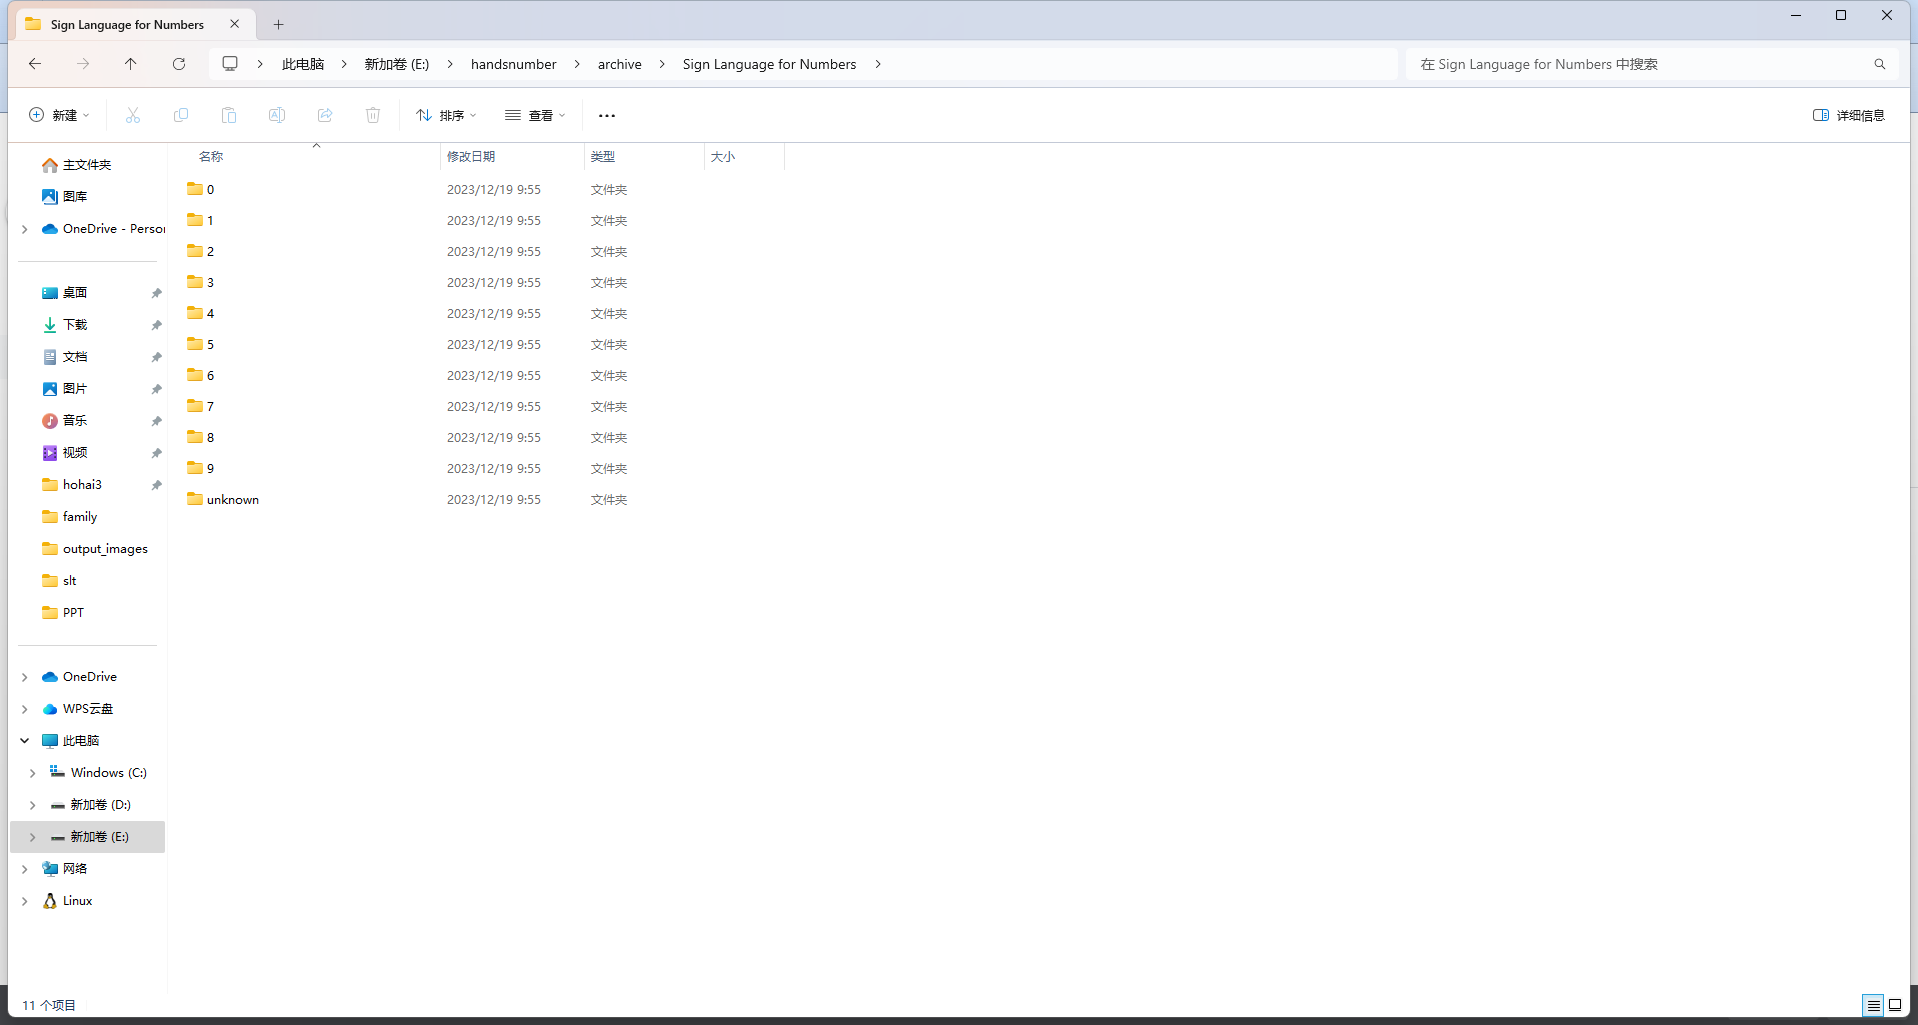Navigate to 此电脑 in breadcrumb
Viewport: 1918px width, 1025px height.
pyautogui.click(x=303, y=64)
